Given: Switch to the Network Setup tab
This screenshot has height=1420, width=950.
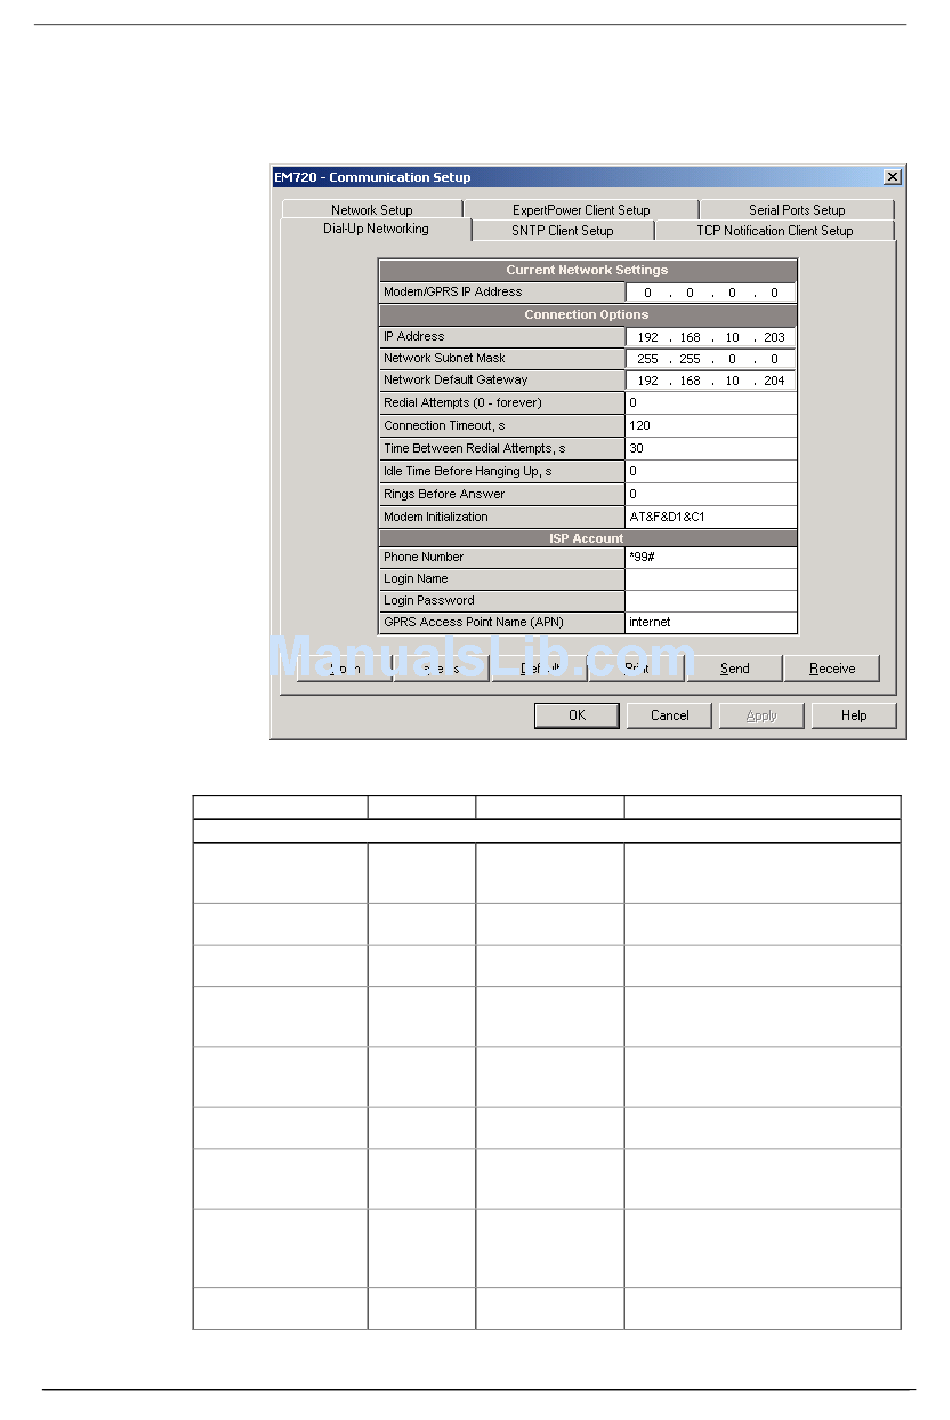Looking at the screenshot, I should point(372,210).
